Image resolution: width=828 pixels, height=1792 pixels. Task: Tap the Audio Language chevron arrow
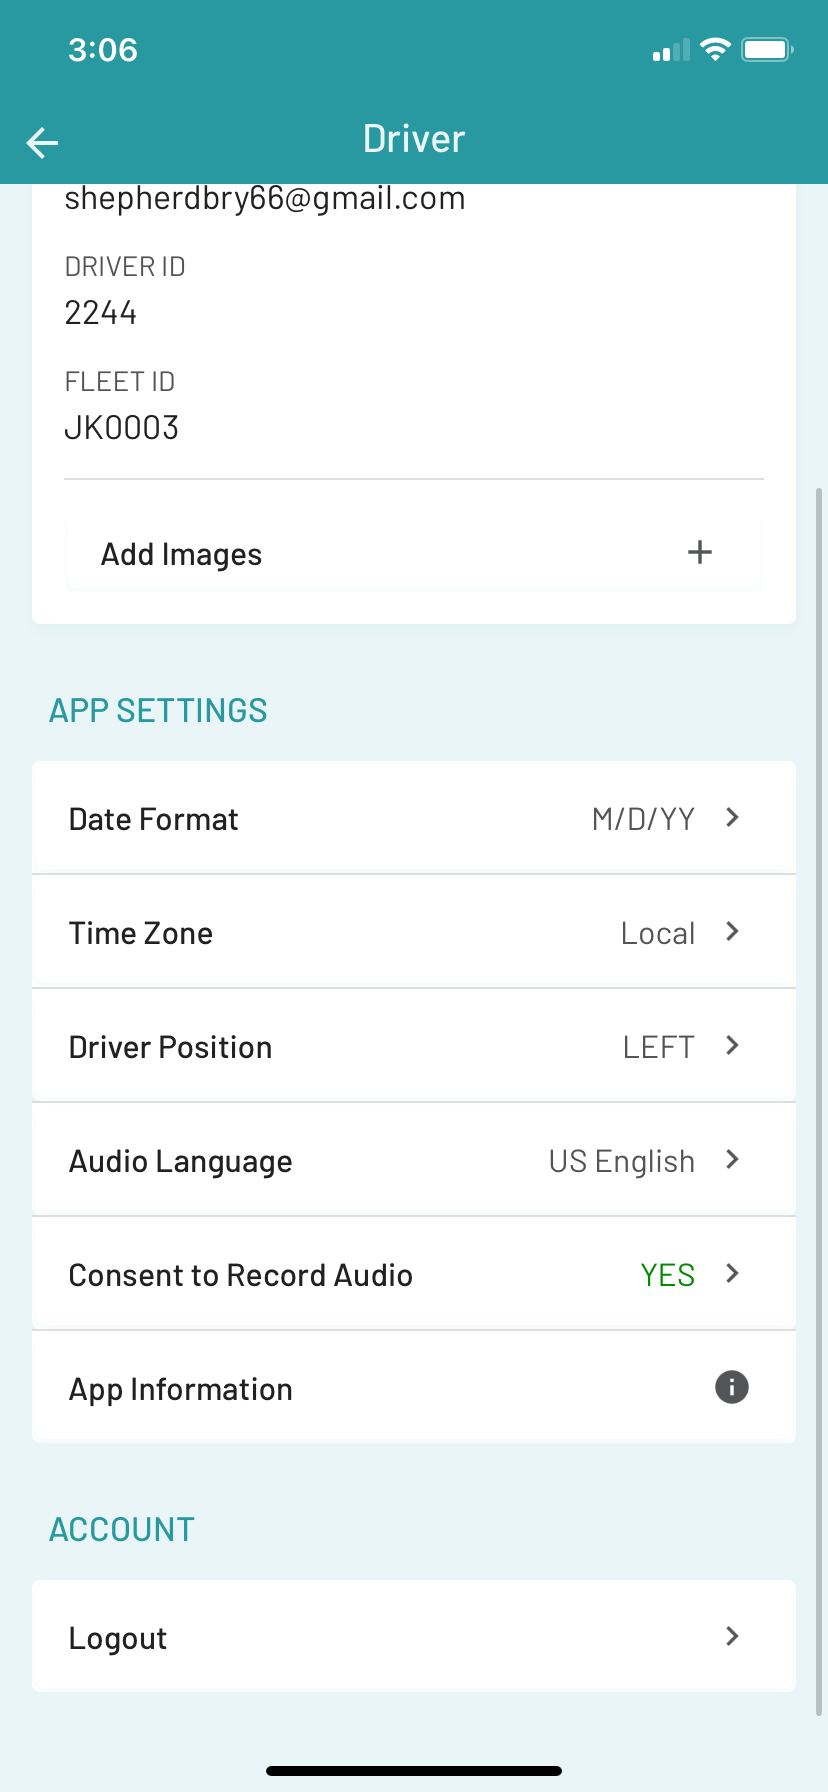tap(732, 1159)
